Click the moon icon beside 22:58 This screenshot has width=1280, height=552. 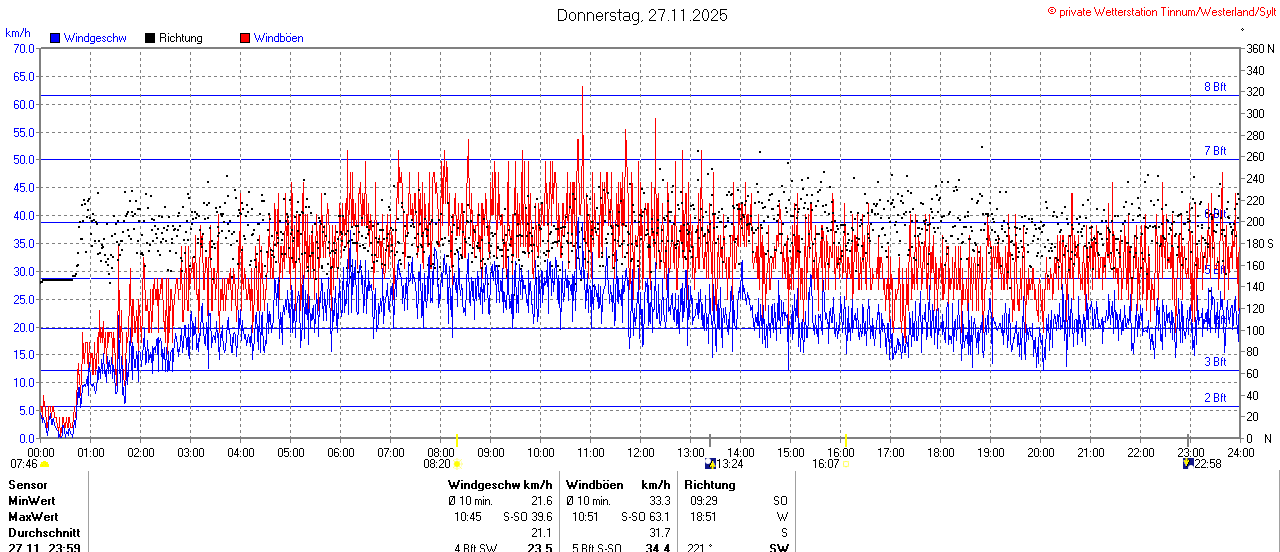pos(1188,463)
